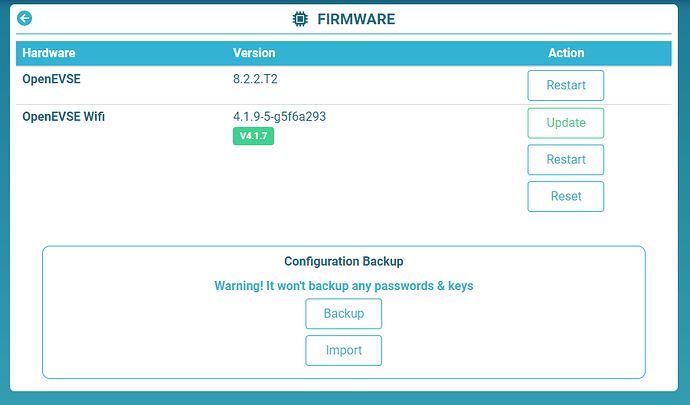Click the OpenEVSE hardware row label
690x405 pixels.
click(x=54, y=78)
